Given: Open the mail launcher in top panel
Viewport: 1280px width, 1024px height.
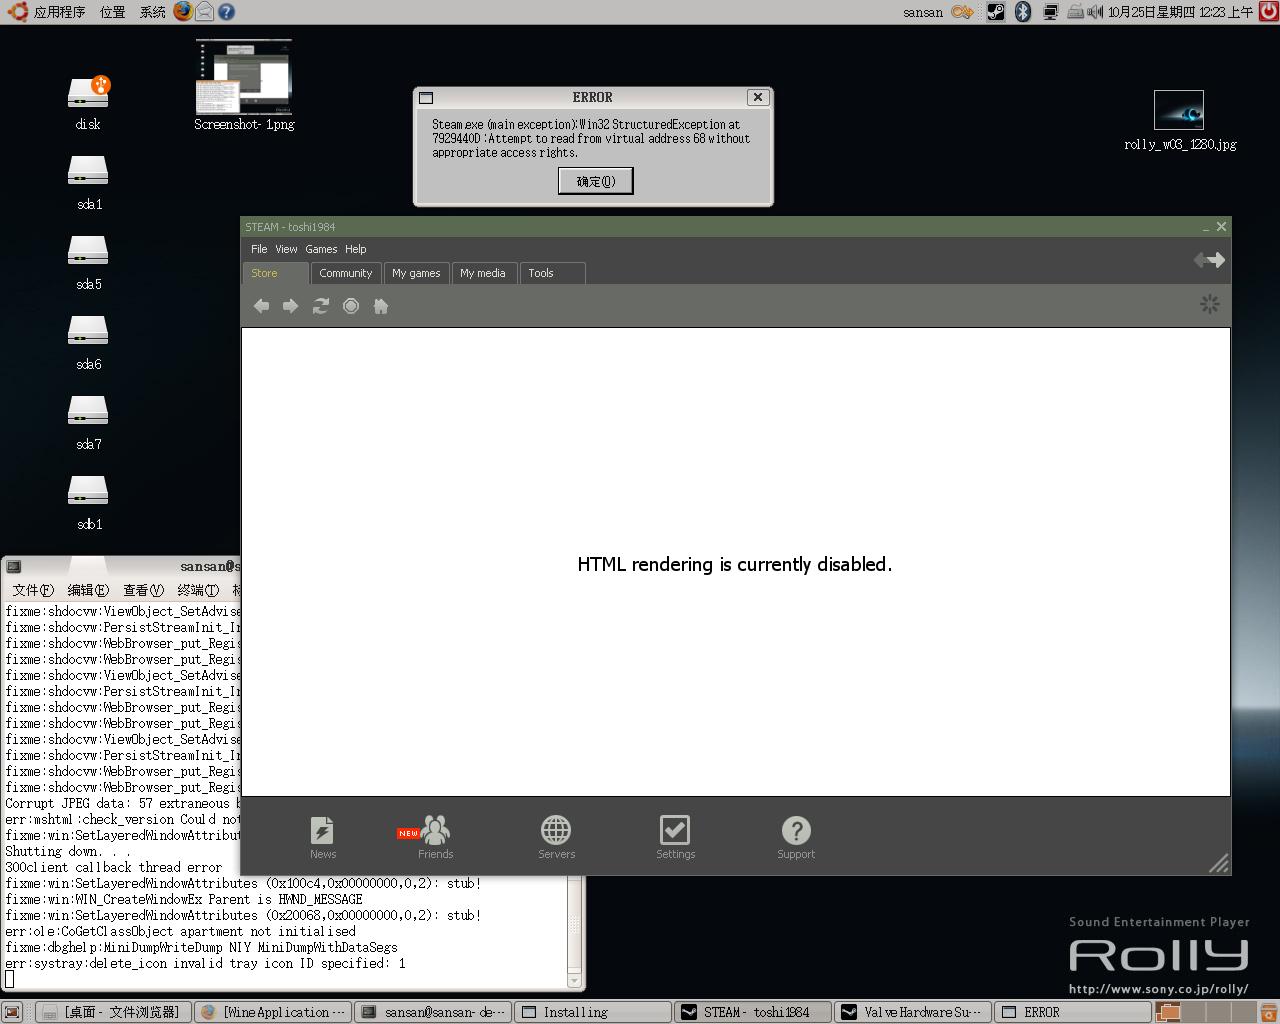Looking at the screenshot, I should click(x=204, y=12).
